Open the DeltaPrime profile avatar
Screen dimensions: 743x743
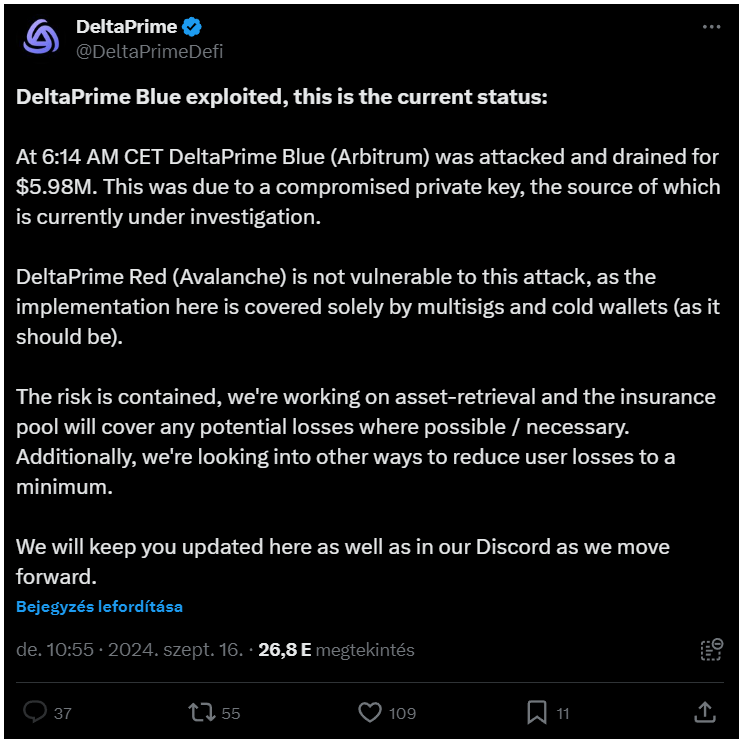click(42, 37)
